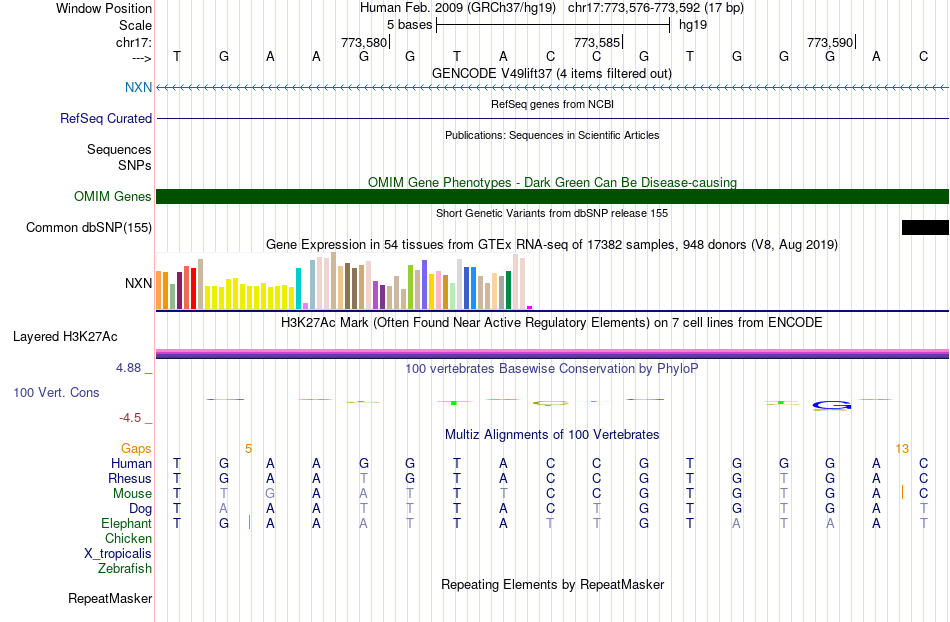
Task: Click the 773,590 position marker
Action: click(x=829, y=42)
